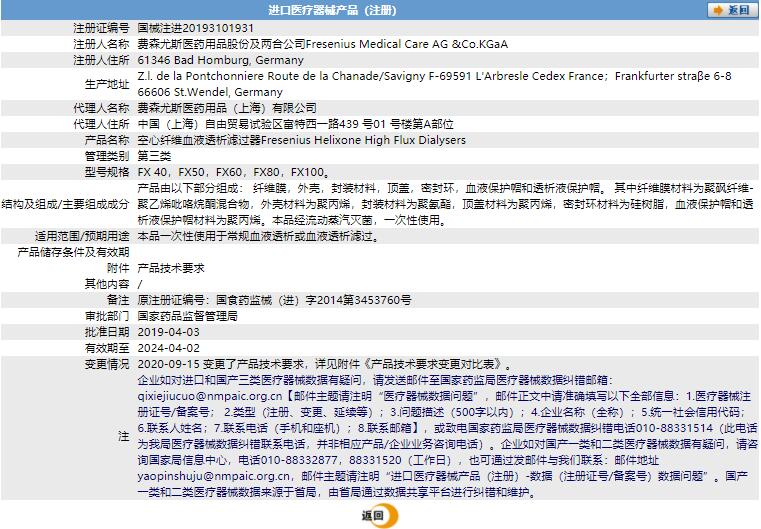Click the approving department 国家药品监督管理局

[x=188, y=316]
